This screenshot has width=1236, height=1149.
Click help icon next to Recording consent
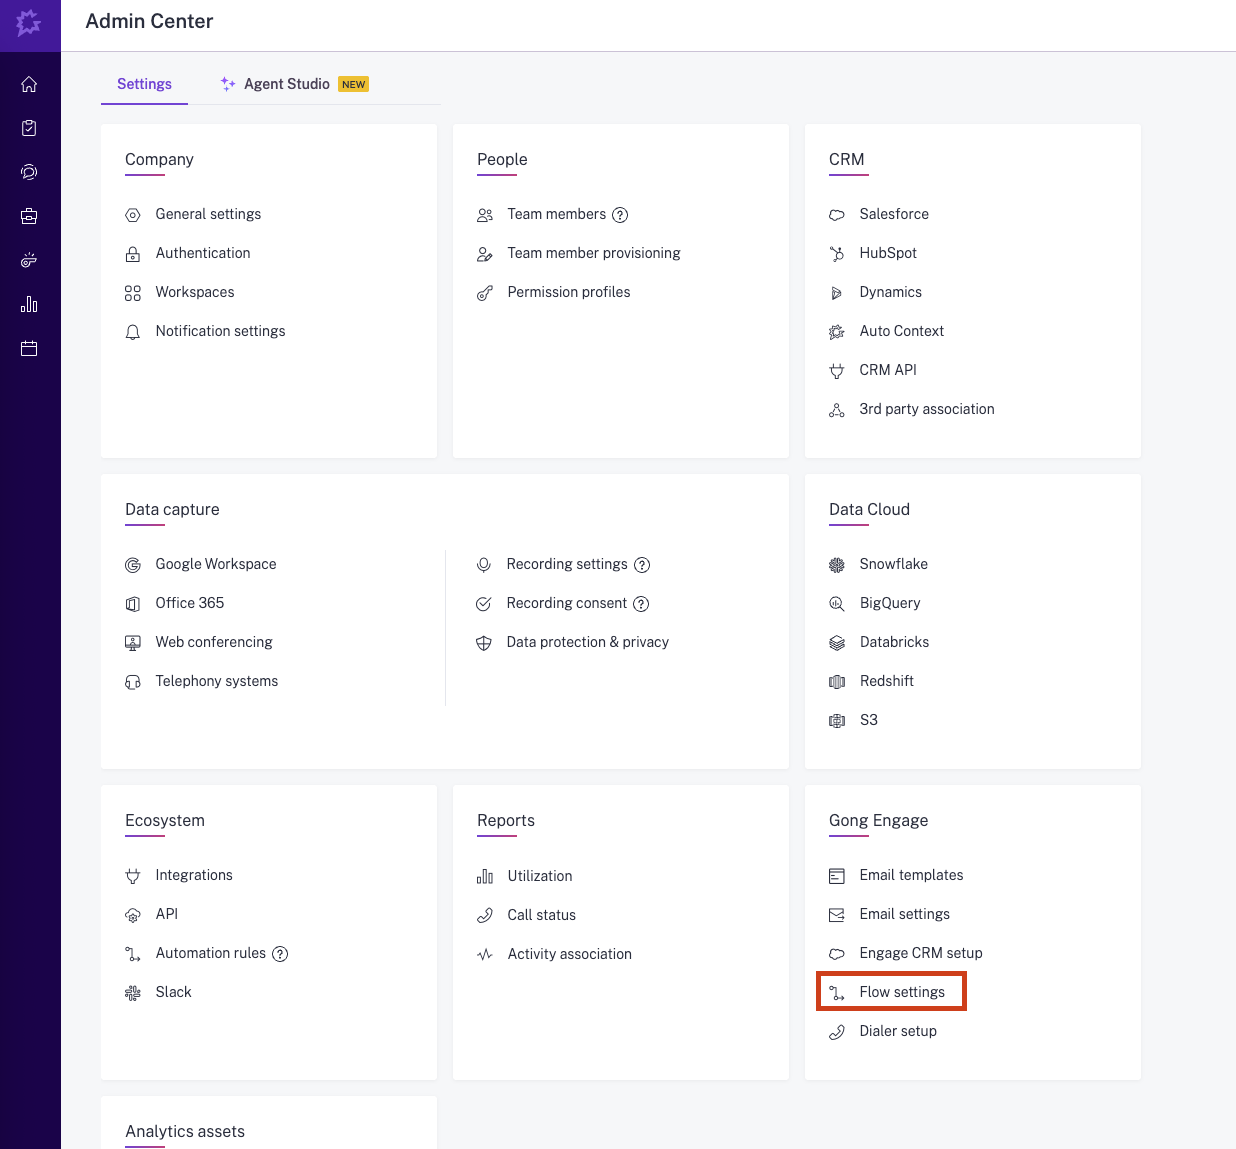click(x=641, y=604)
